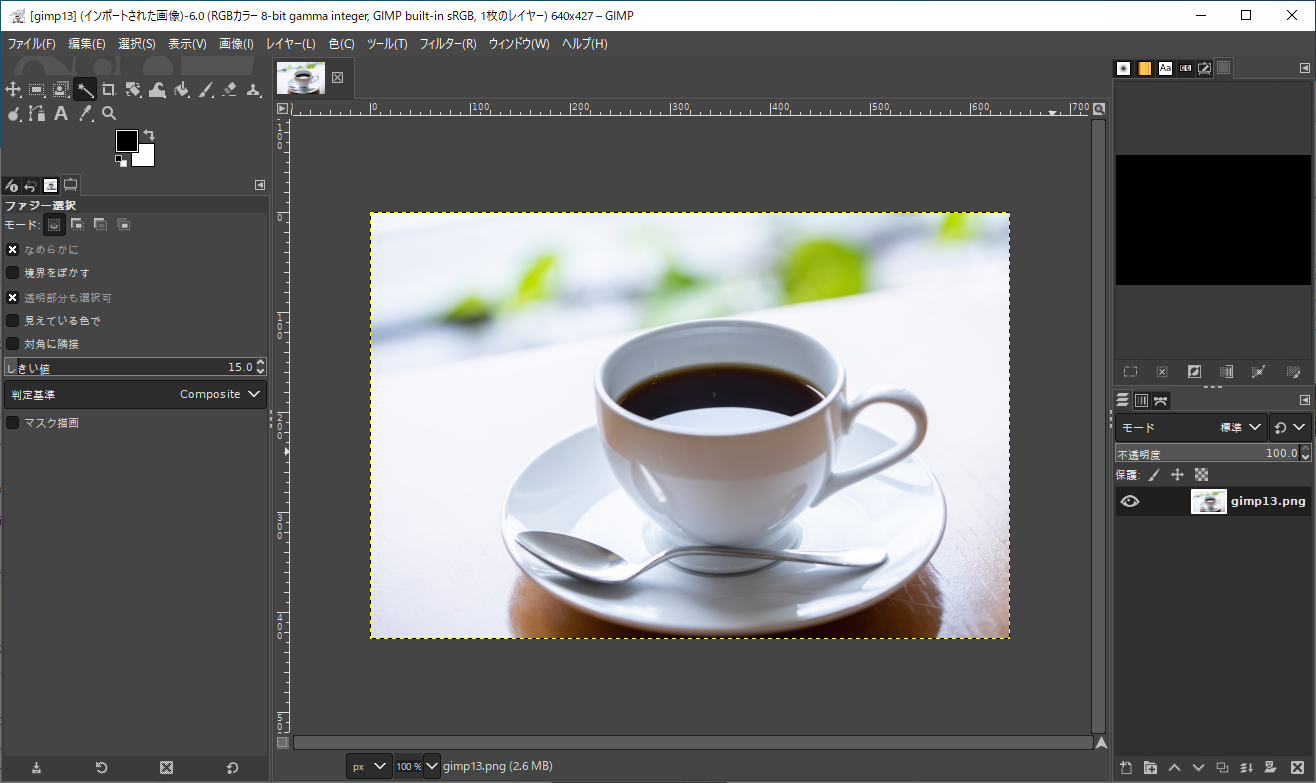The width and height of the screenshot is (1316, 783).
Task: Hide the gimp13.png layer with eye icon
Action: [x=1130, y=502]
